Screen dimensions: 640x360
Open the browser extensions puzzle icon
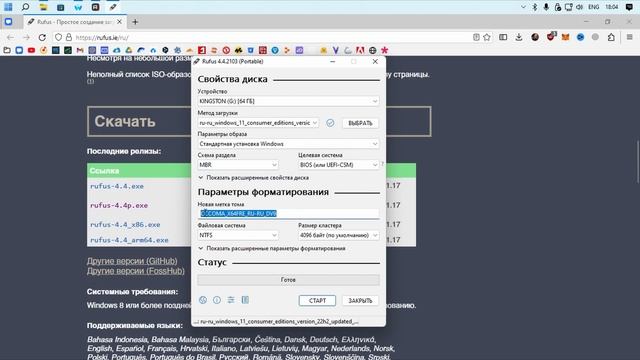(611, 37)
